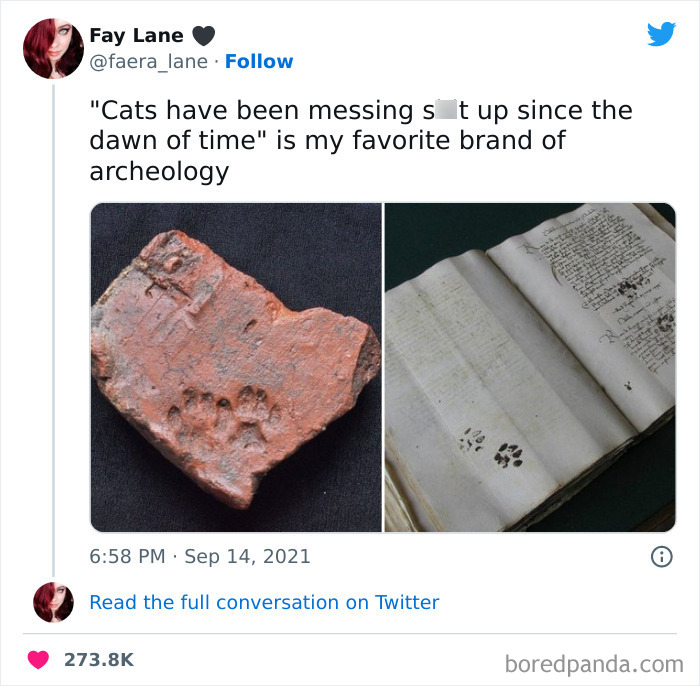Open the red clay brick photo
The image size is (700, 686).
tap(236, 367)
